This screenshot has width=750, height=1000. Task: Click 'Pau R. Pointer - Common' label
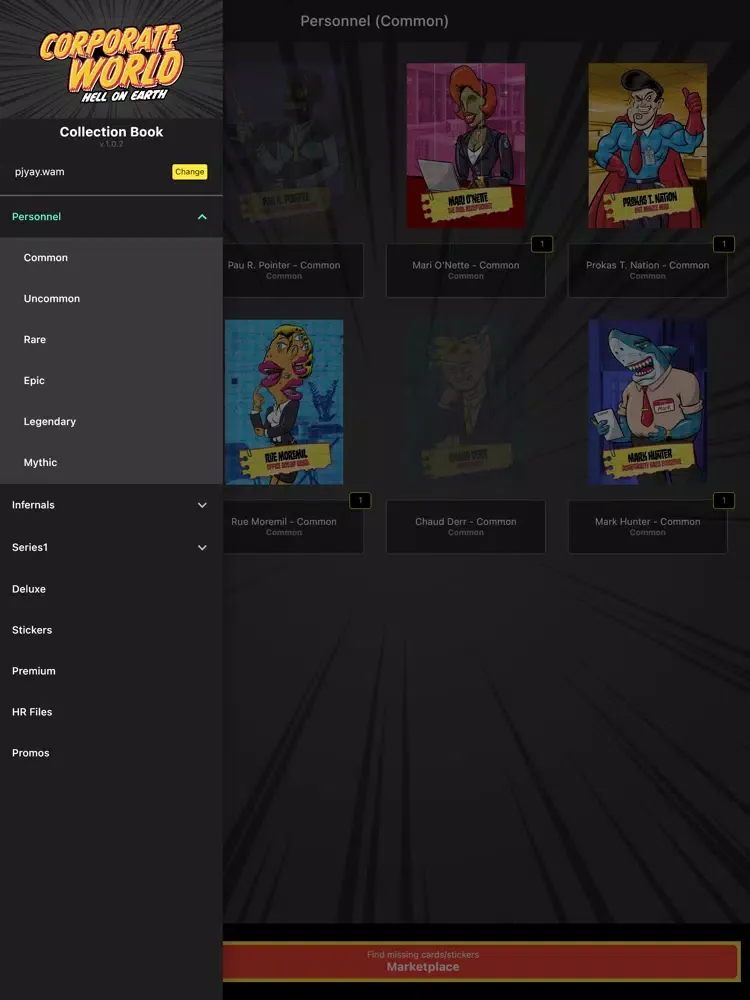(284, 265)
